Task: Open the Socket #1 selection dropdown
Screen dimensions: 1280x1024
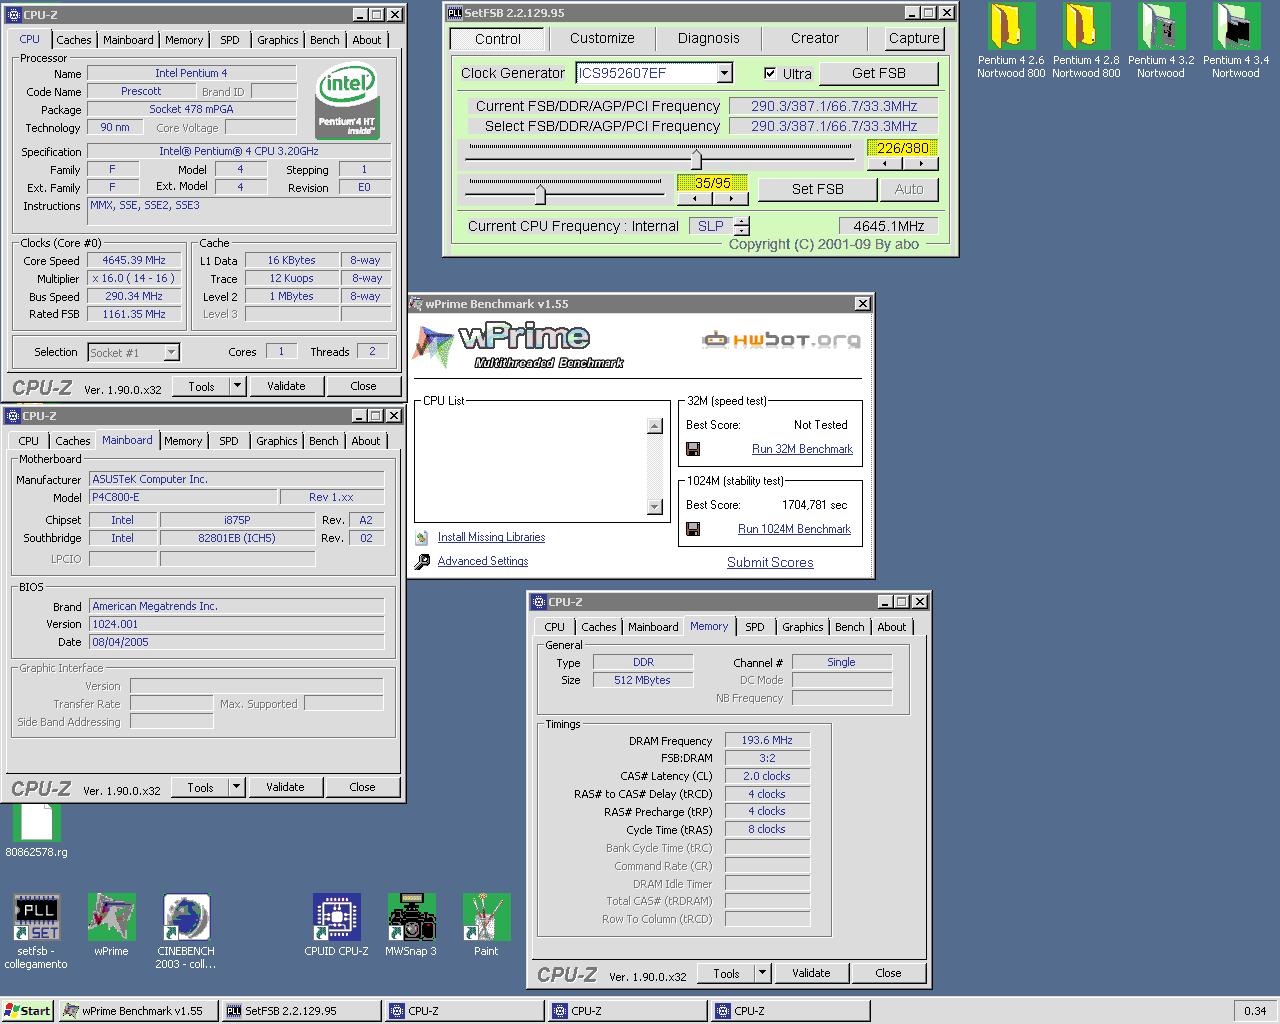Action: coord(171,352)
